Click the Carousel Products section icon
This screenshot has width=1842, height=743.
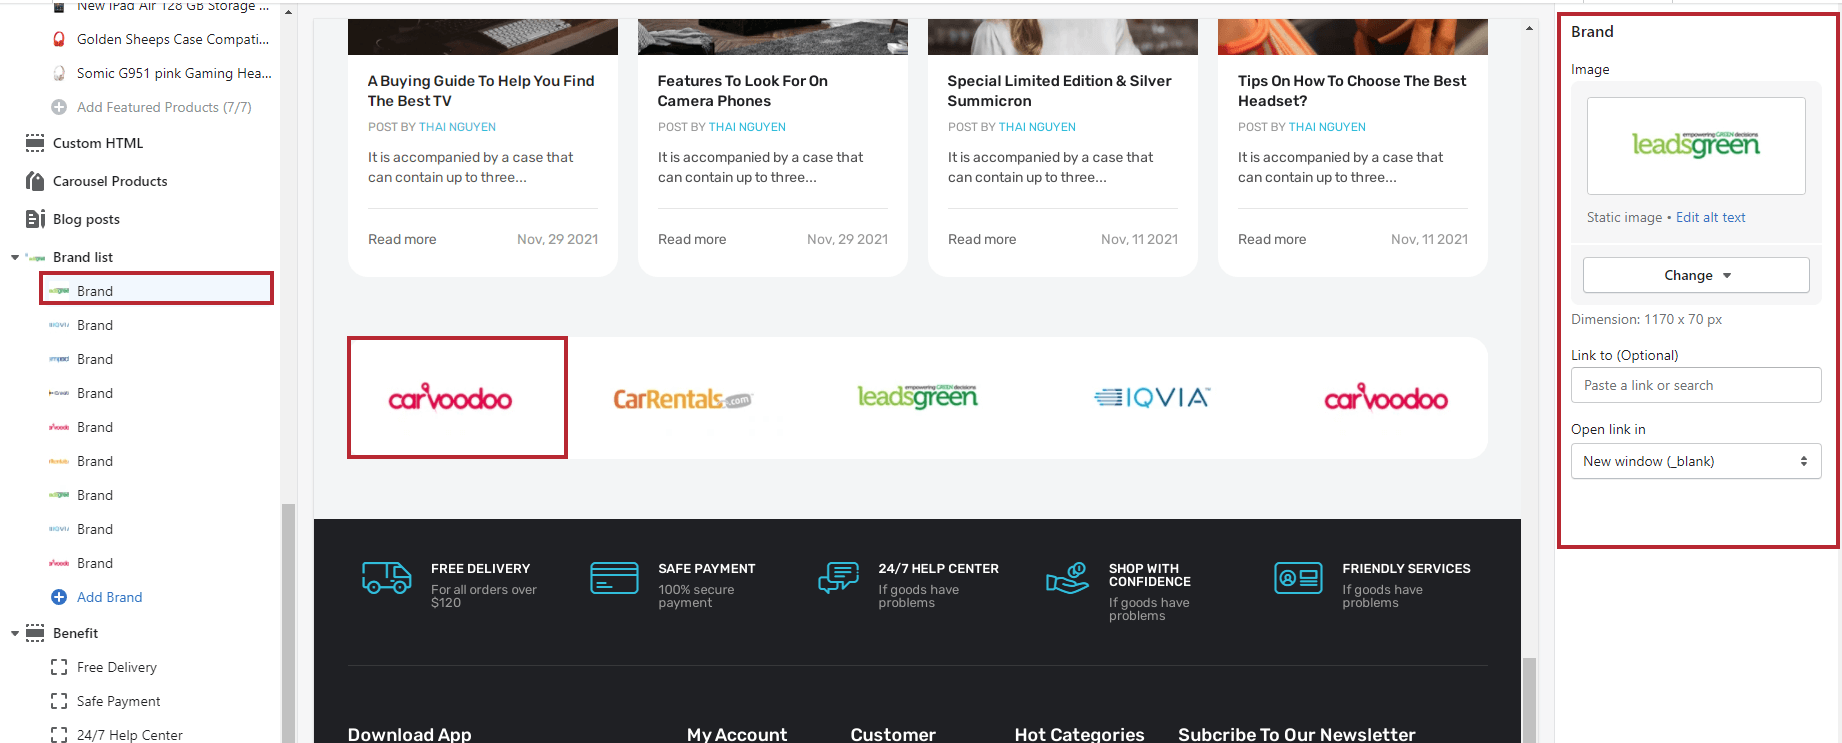coord(35,181)
